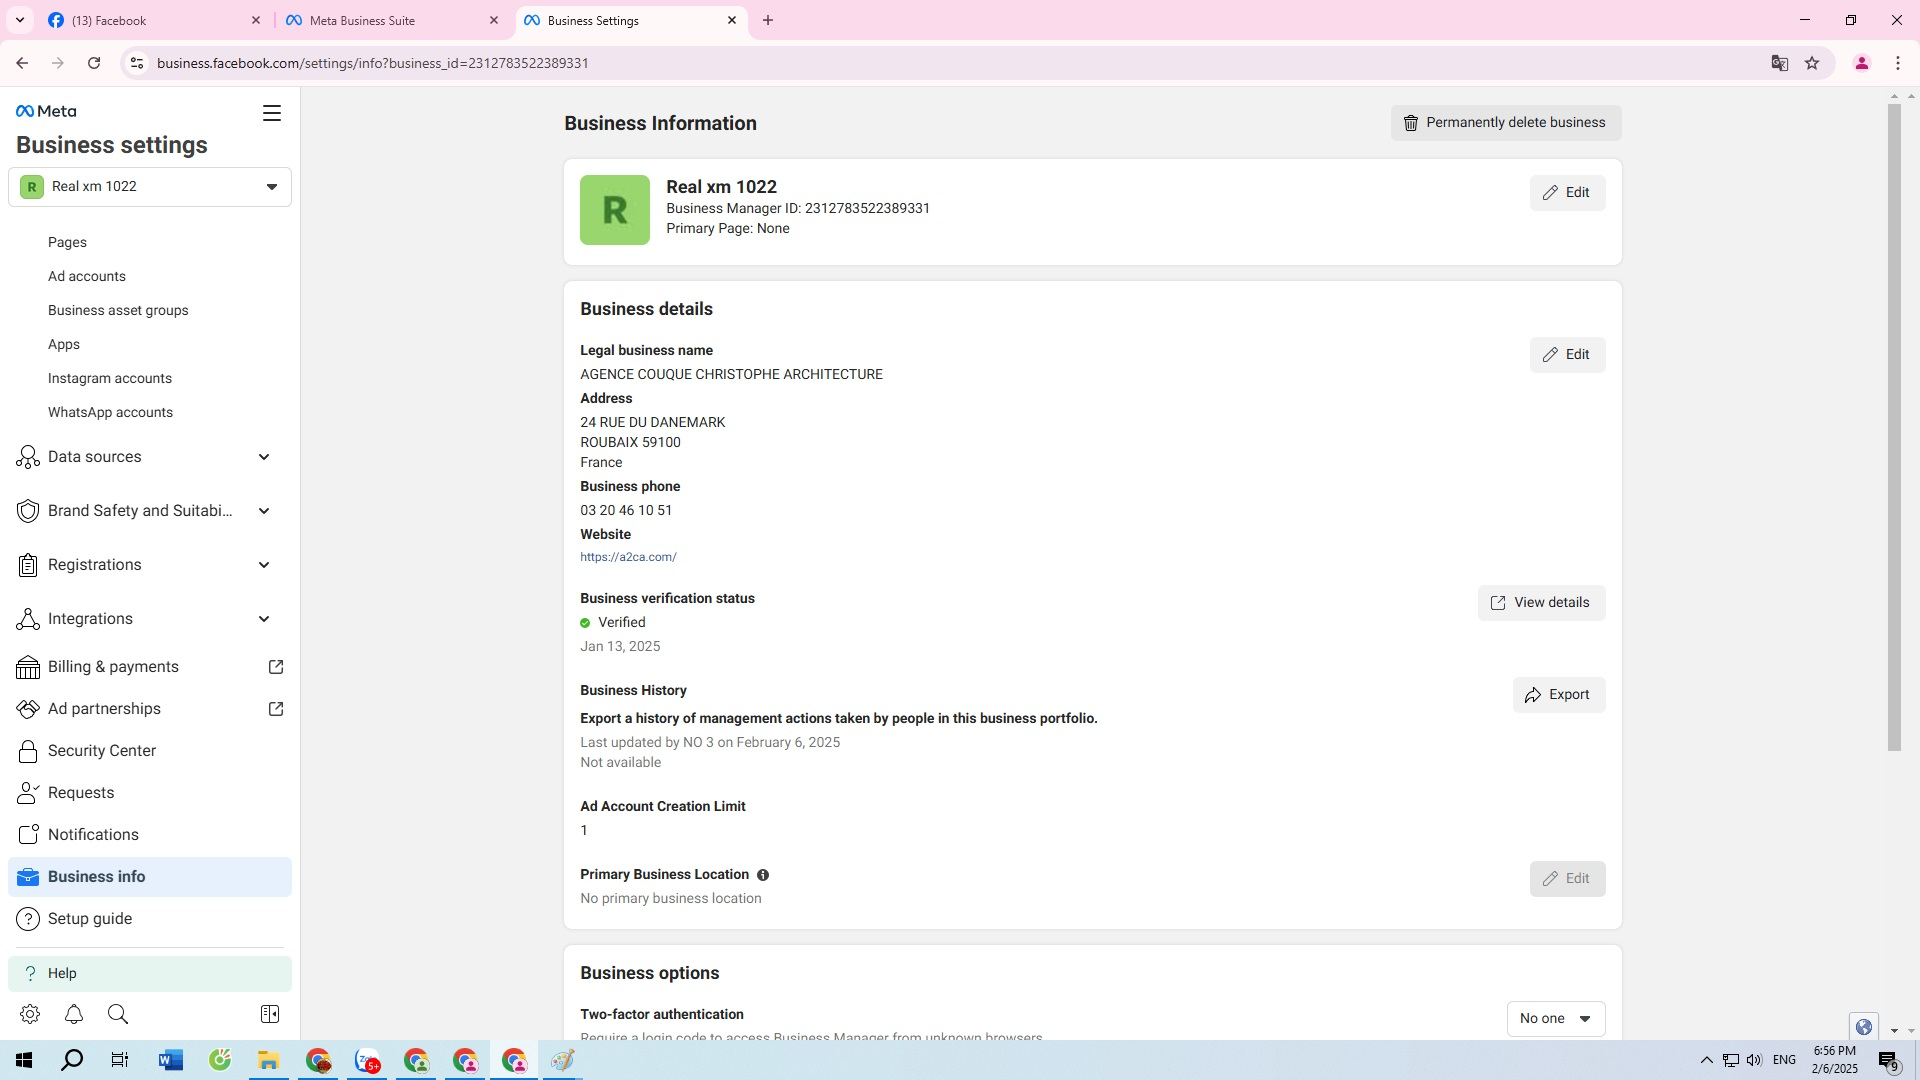The width and height of the screenshot is (1920, 1080).
Task: Open the https://a2ca.com/ website link
Action: coord(628,557)
